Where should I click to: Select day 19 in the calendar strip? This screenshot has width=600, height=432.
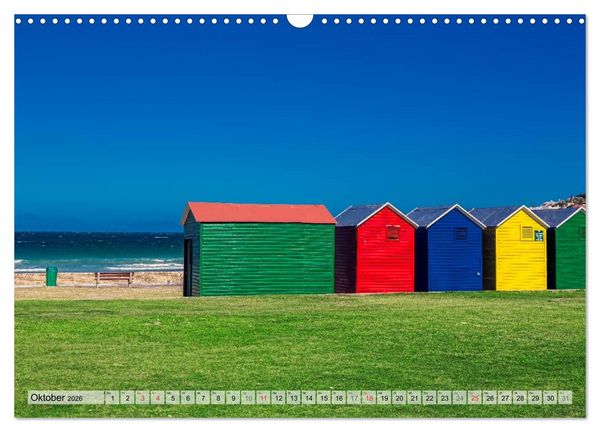[x=384, y=398]
